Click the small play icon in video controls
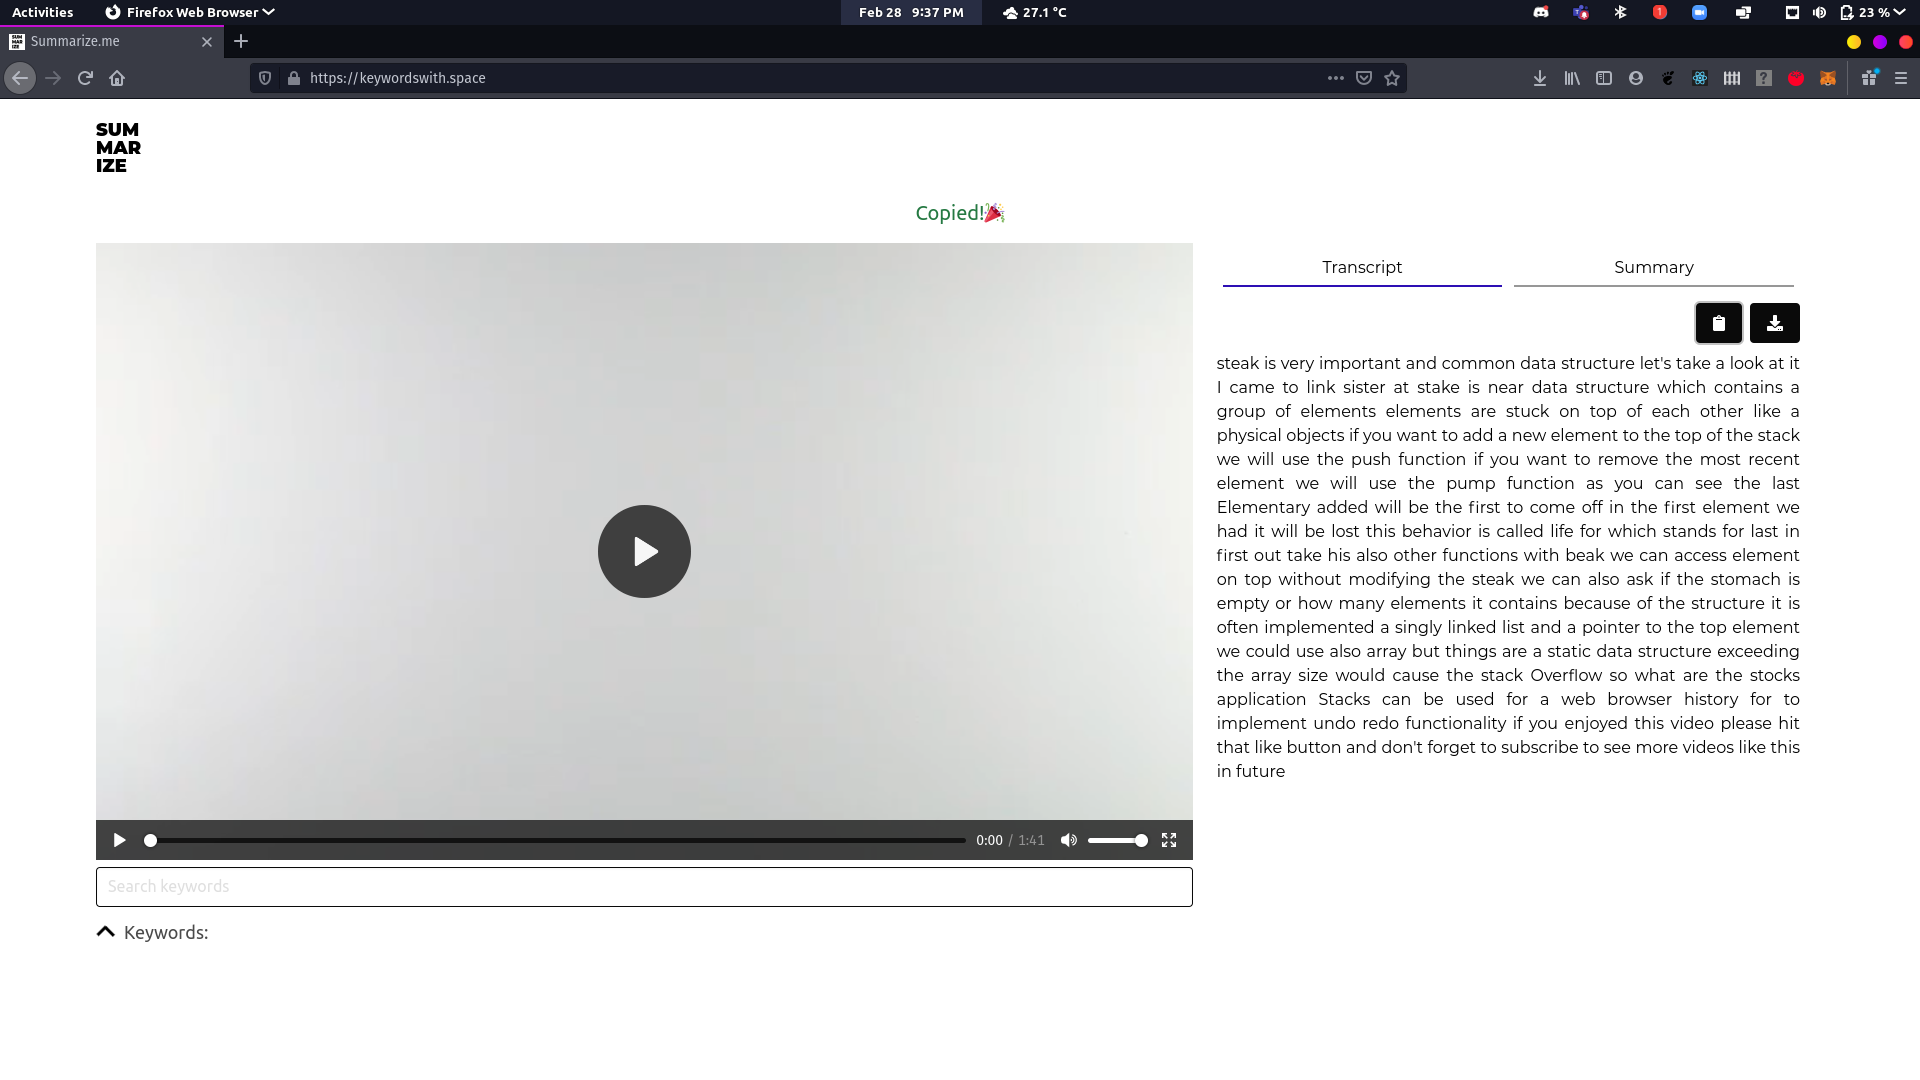1920x1080 pixels. tap(119, 840)
